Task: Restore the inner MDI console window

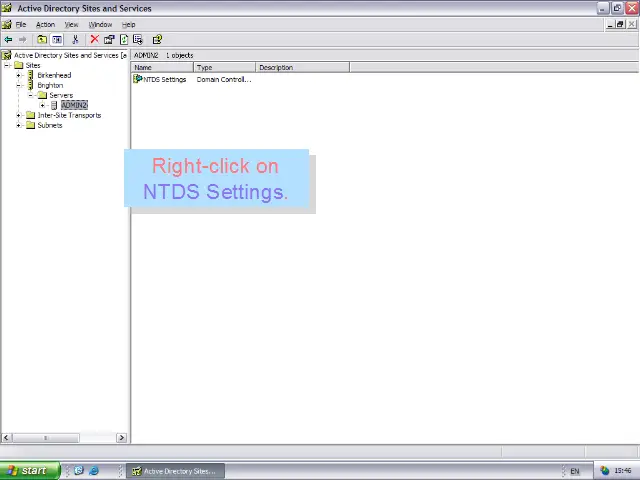Action: pyautogui.click(x=620, y=24)
